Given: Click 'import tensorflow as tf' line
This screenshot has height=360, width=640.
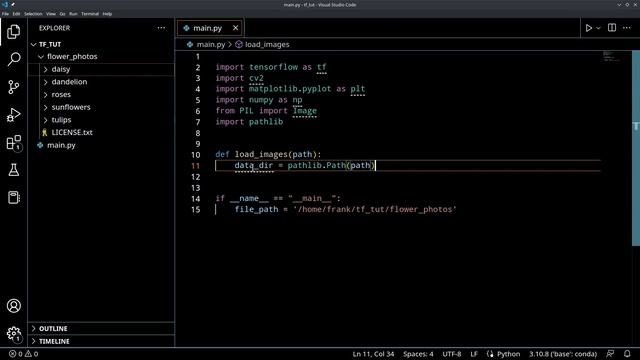Looking at the screenshot, I should (271, 67).
